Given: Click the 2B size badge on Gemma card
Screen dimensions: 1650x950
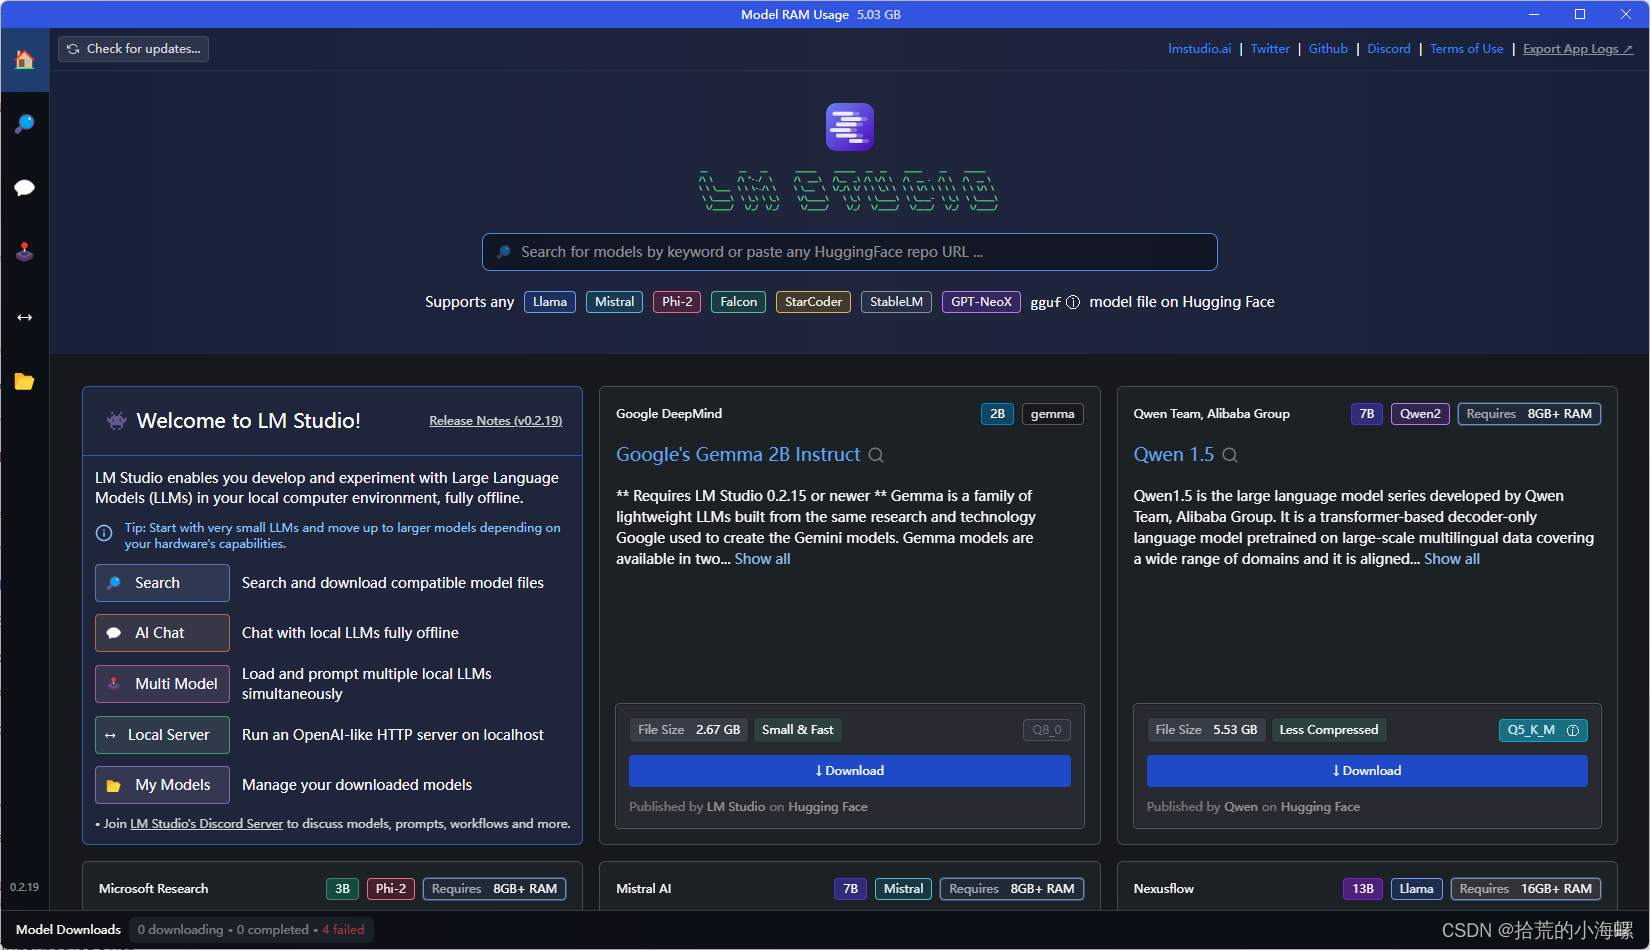Looking at the screenshot, I should pos(997,414).
